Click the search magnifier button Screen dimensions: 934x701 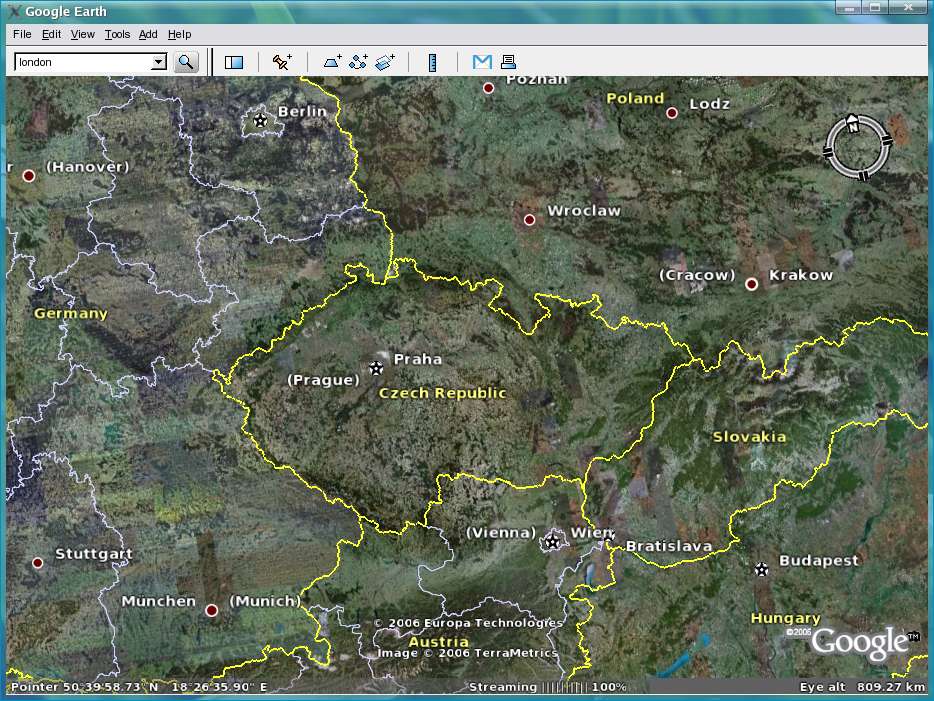[186, 62]
